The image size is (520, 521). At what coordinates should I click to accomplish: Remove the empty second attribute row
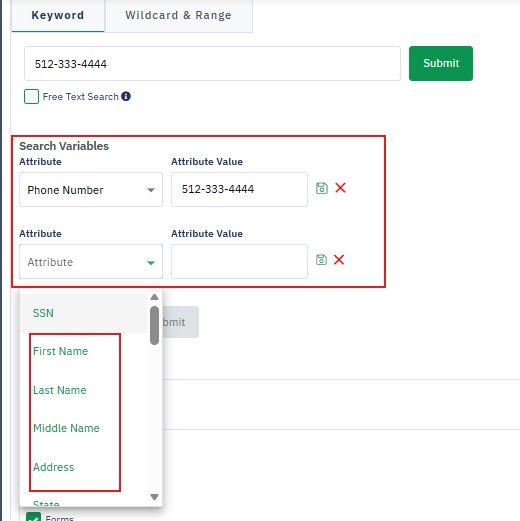click(x=339, y=260)
